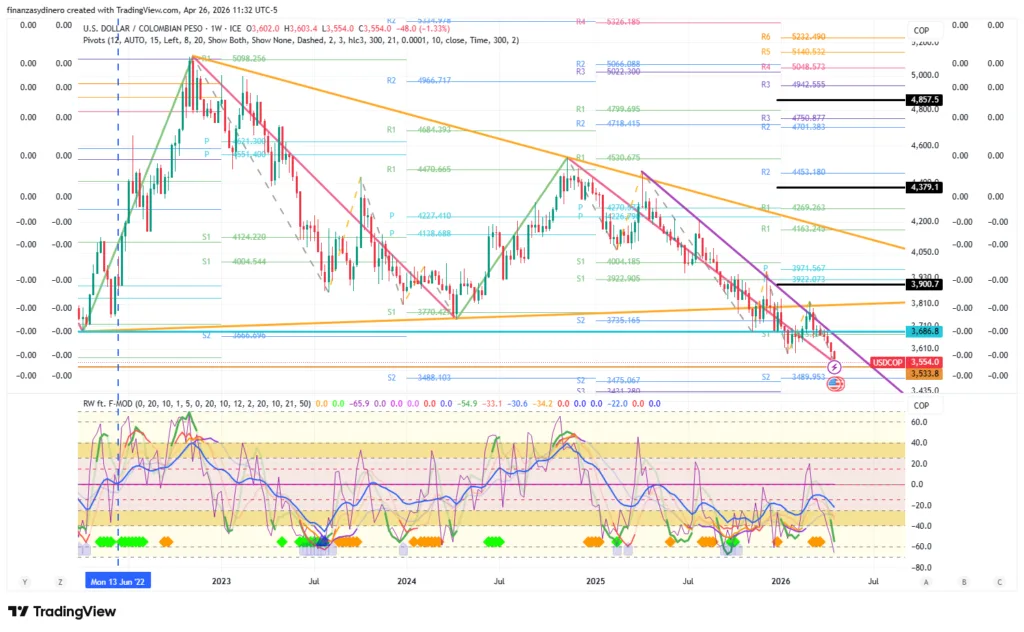Click the circular Y button on time axis
Screen dimensions: 1024x632
(25, 581)
